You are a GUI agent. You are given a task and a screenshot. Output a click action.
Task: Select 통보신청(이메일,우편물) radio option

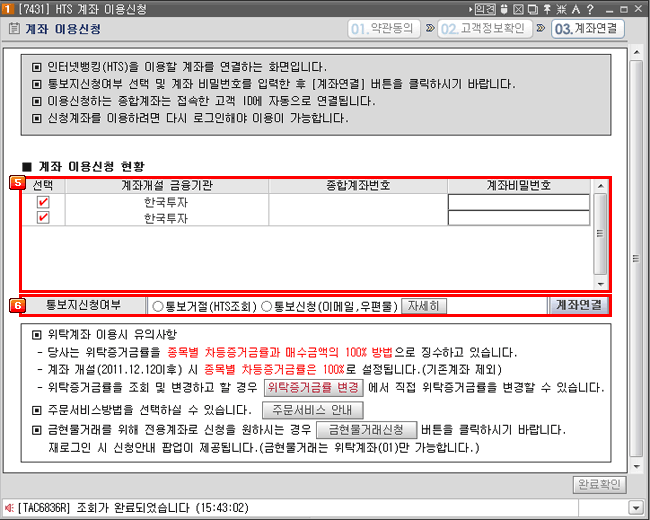pos(267,306)
